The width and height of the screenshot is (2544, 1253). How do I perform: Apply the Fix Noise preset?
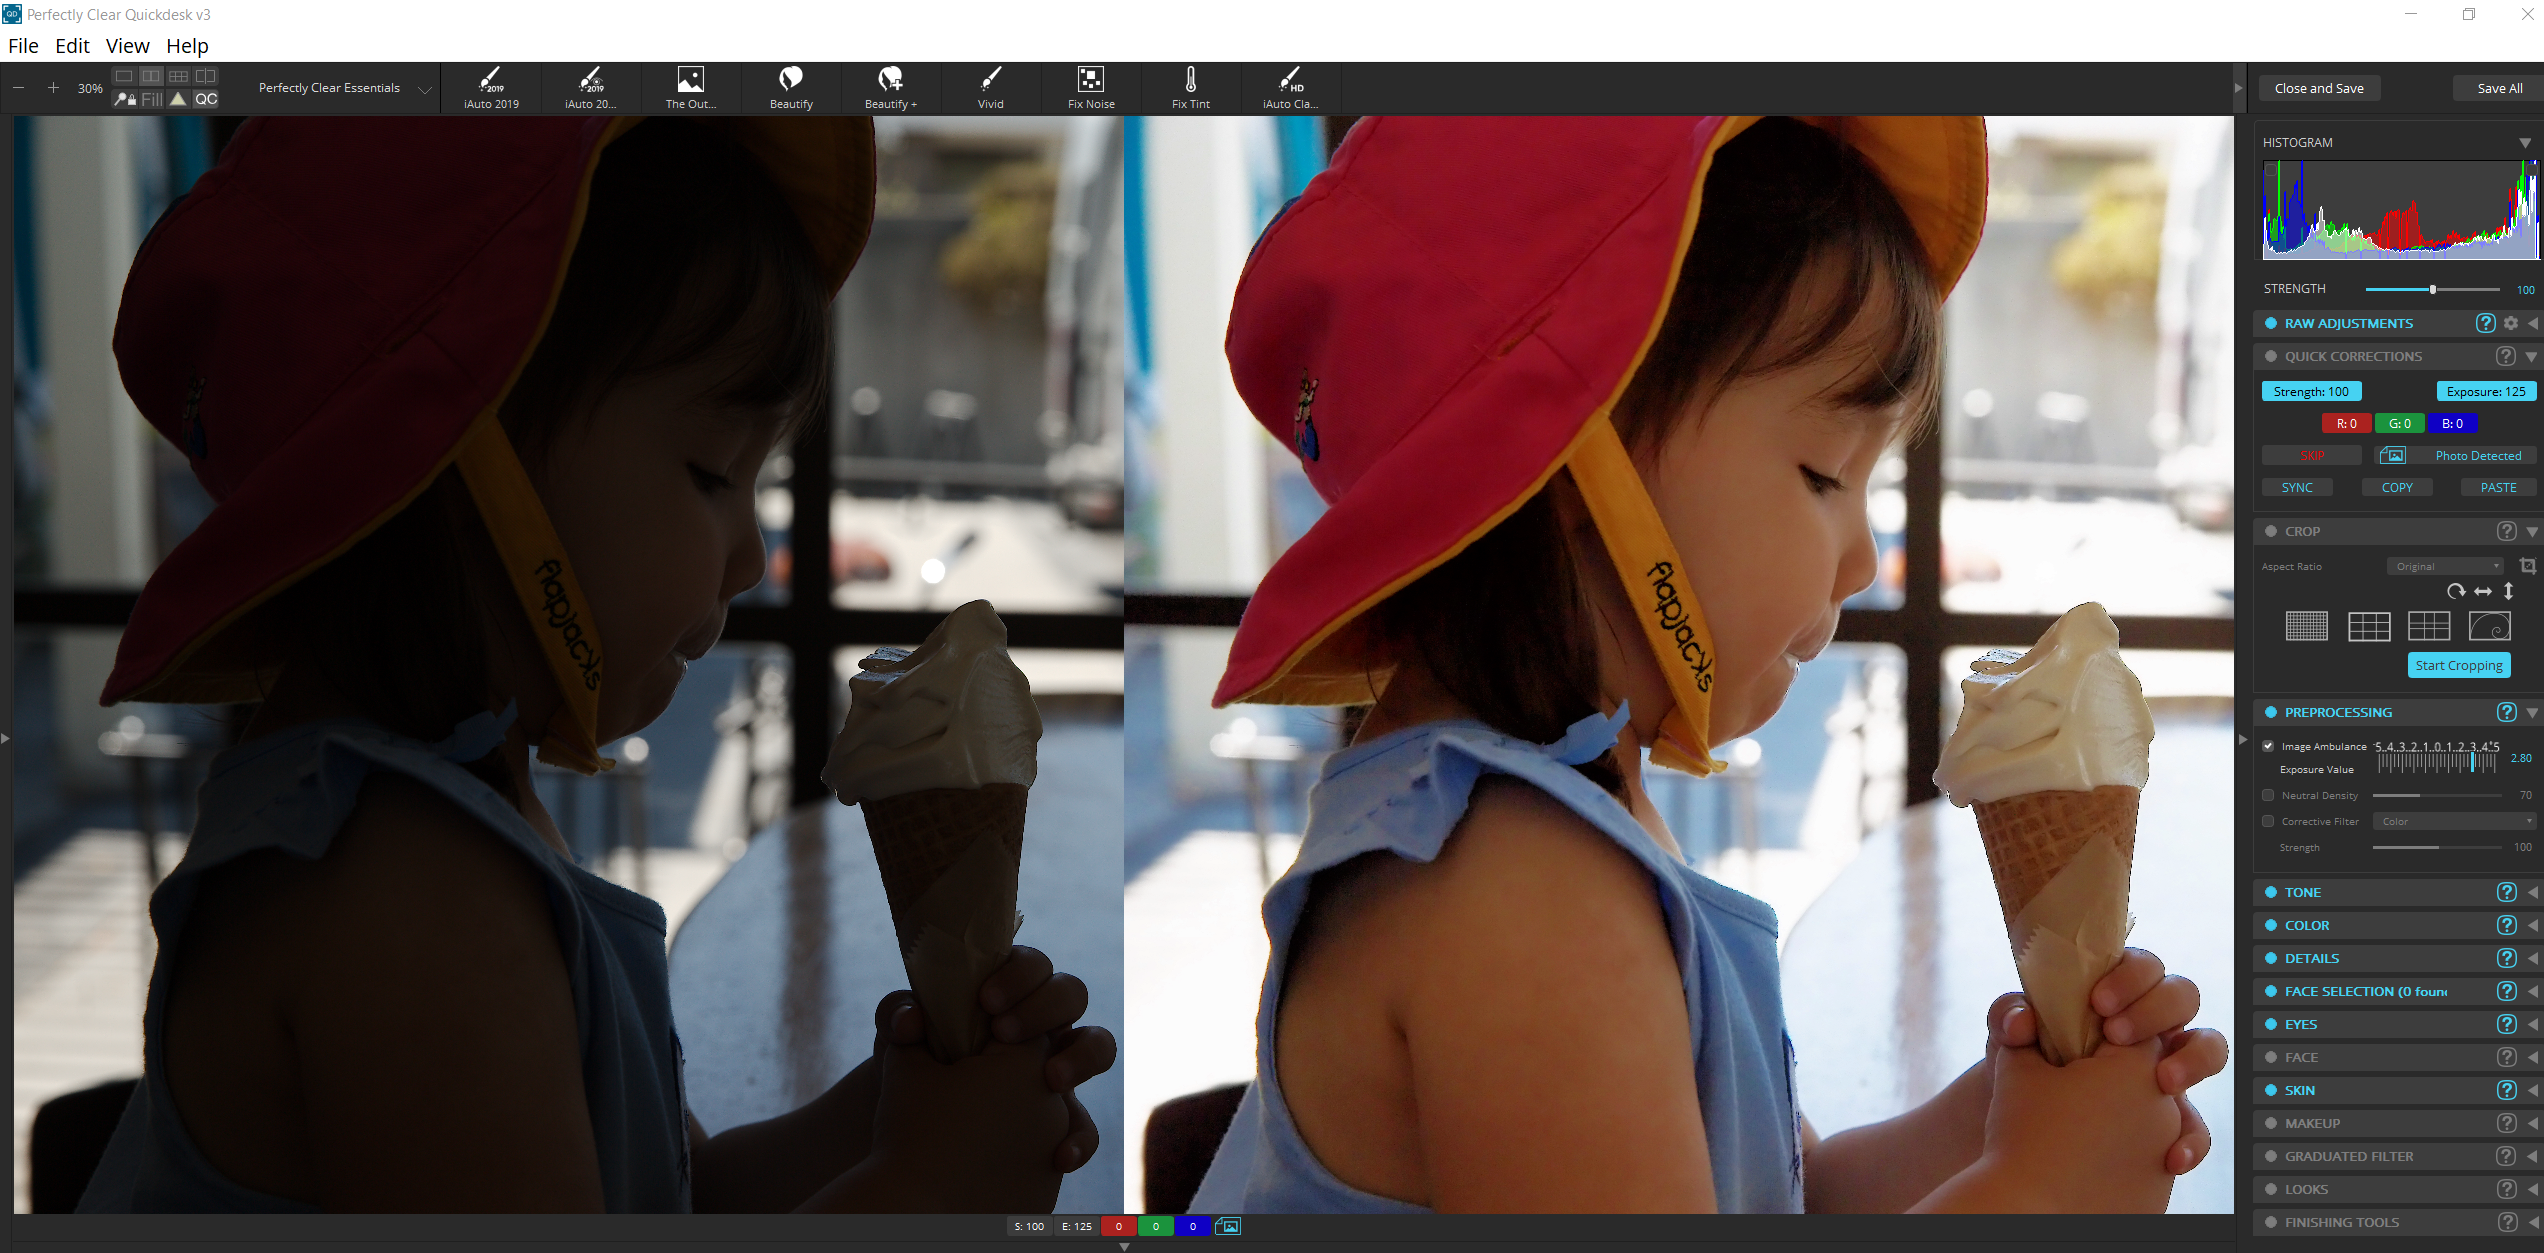[1090, 87]
